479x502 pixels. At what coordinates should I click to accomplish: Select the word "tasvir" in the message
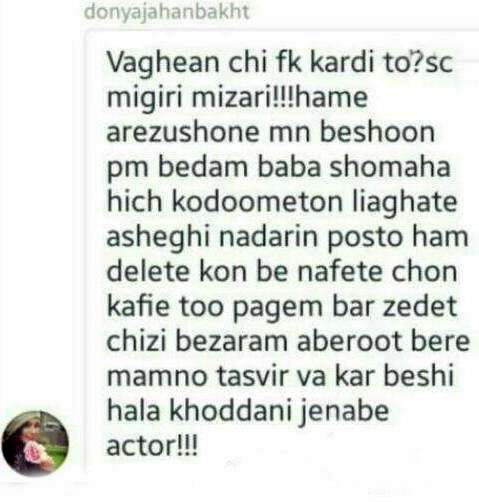(x=253, y=376)
